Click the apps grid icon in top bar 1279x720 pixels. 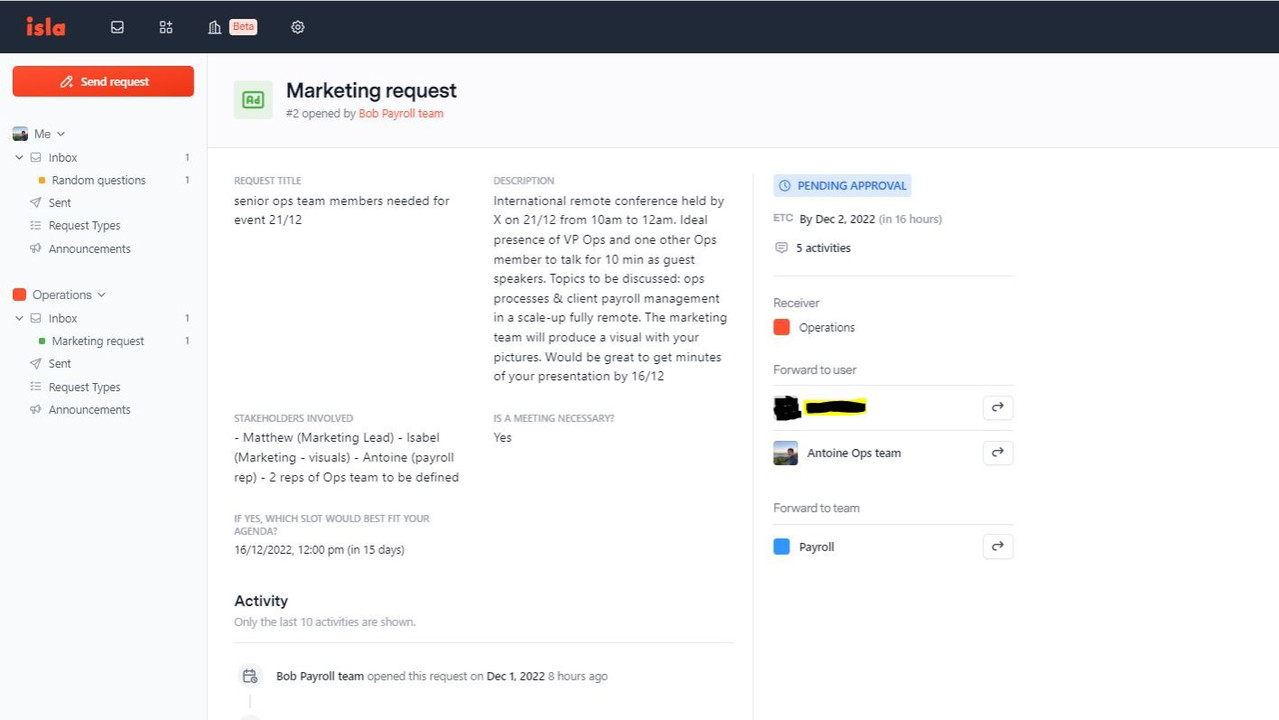(x=166, y=27)
